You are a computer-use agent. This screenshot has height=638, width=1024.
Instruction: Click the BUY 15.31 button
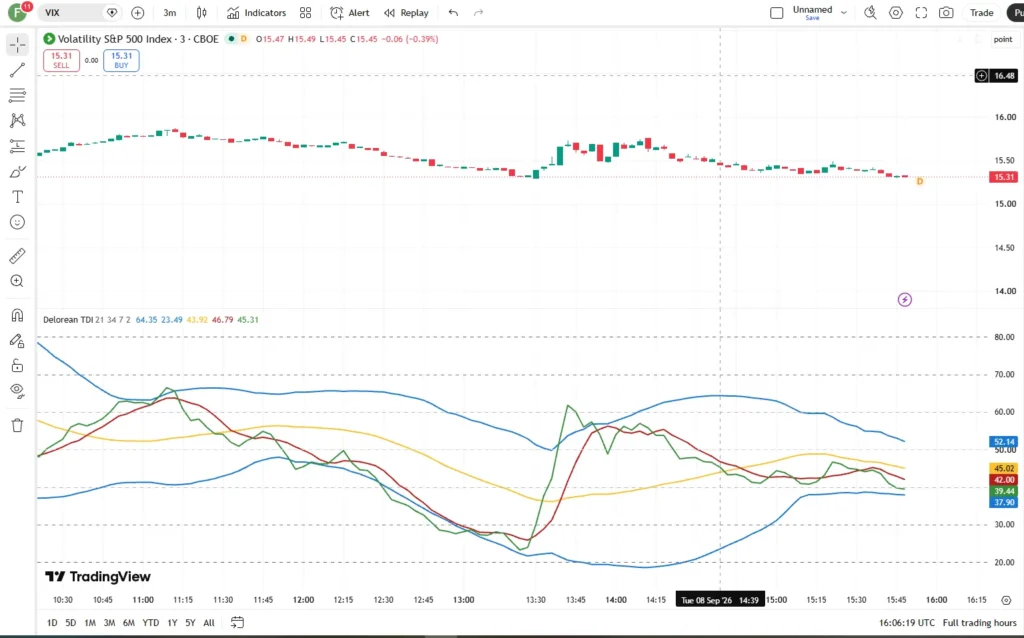click(x=121, y=60)
